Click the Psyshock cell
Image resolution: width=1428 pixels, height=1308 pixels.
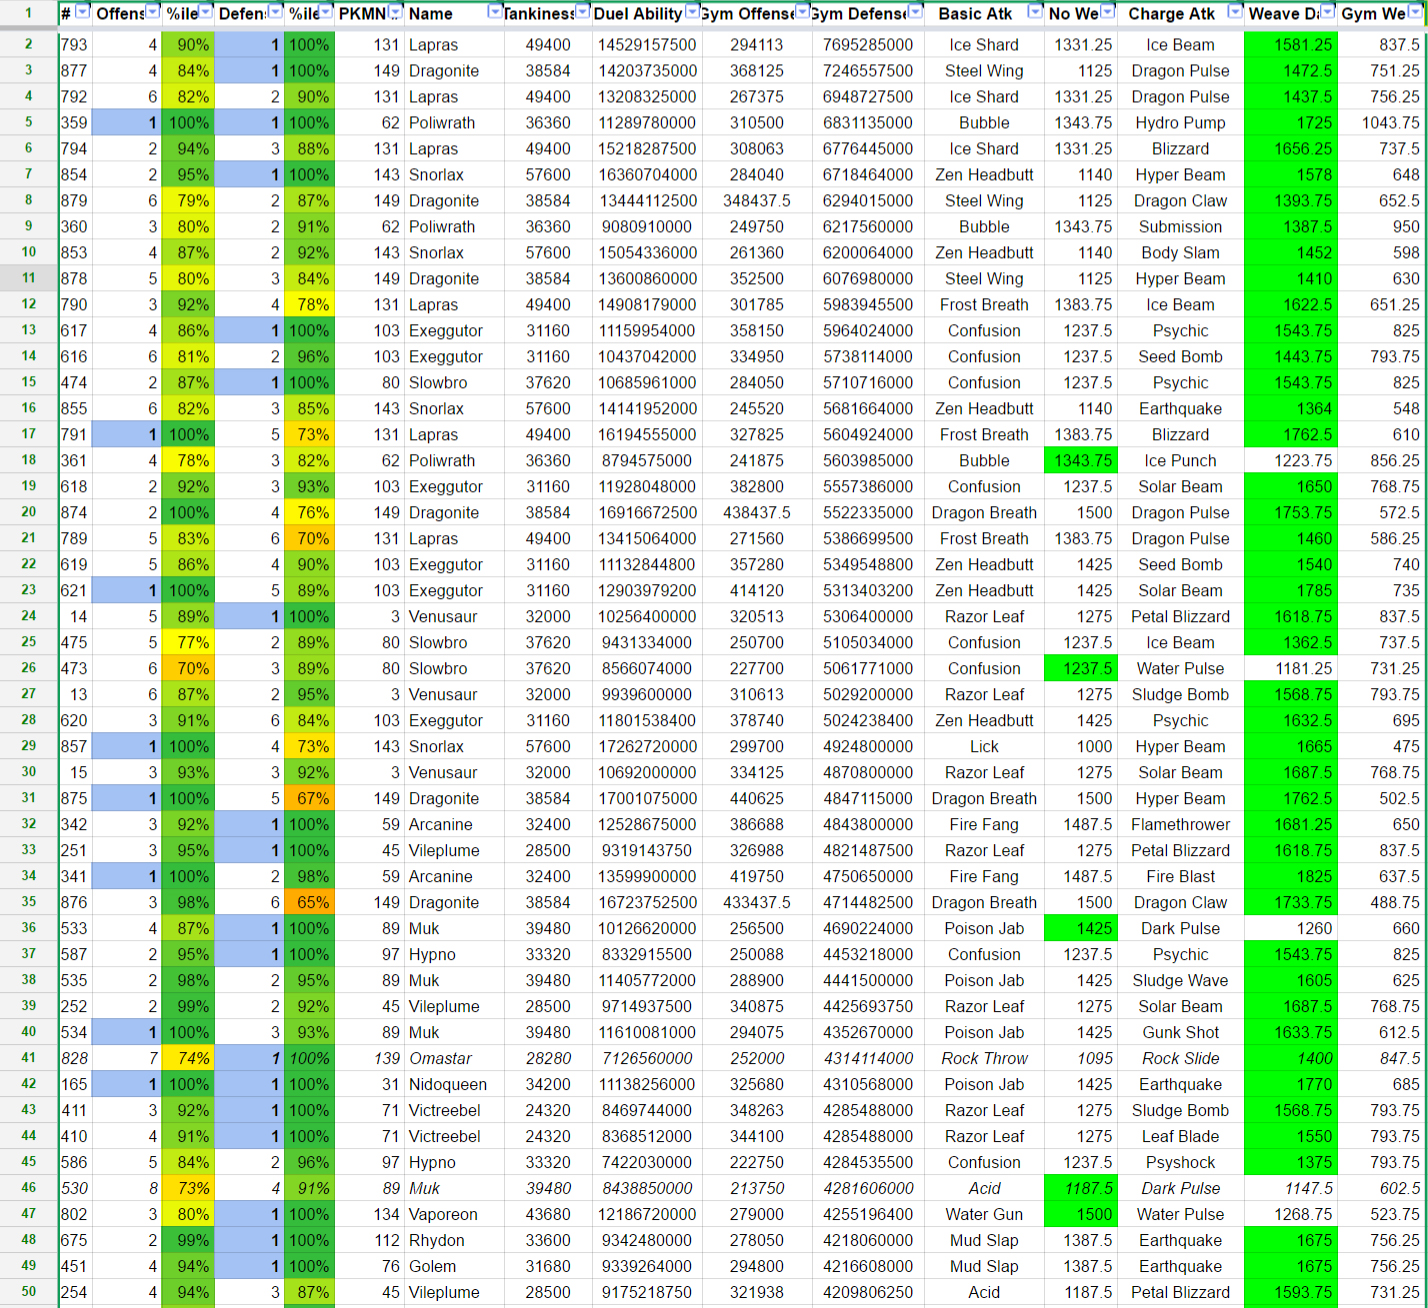(1180, 1163)
